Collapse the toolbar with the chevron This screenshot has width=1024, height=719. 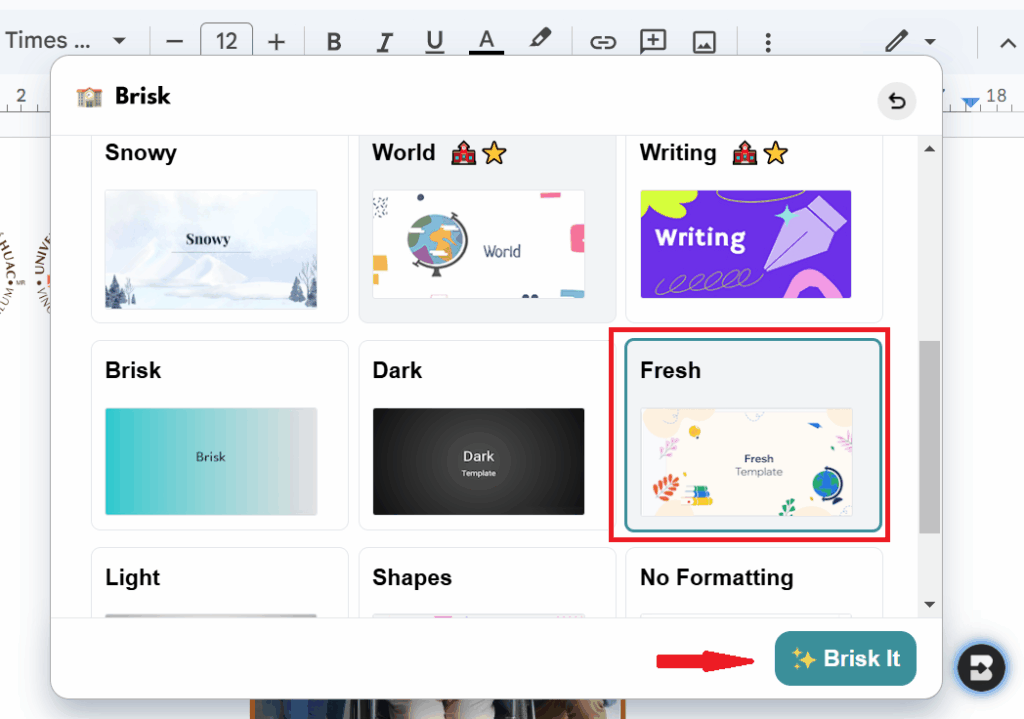click(1008, 41)
